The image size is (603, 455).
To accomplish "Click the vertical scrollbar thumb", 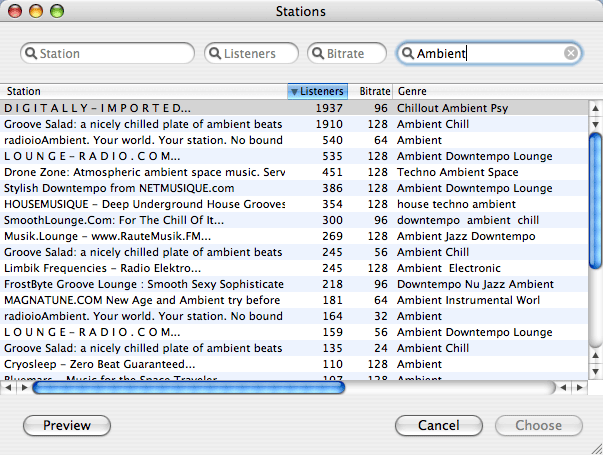I will click(595, 200).
